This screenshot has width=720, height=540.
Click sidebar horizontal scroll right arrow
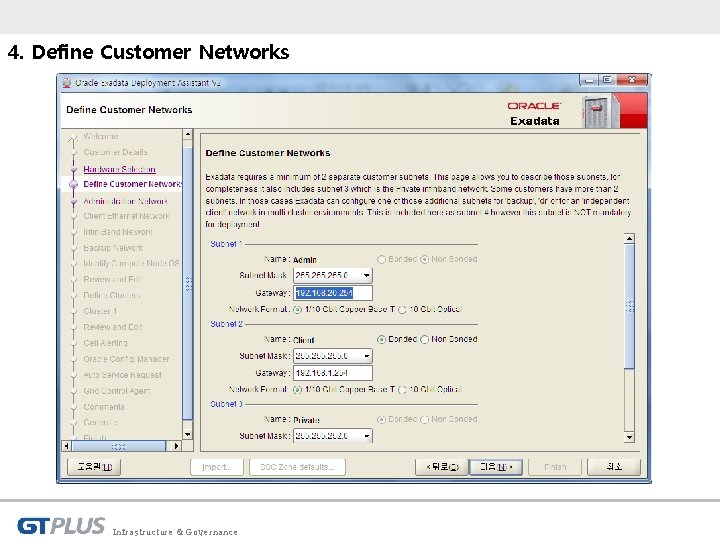coord(176,446)
